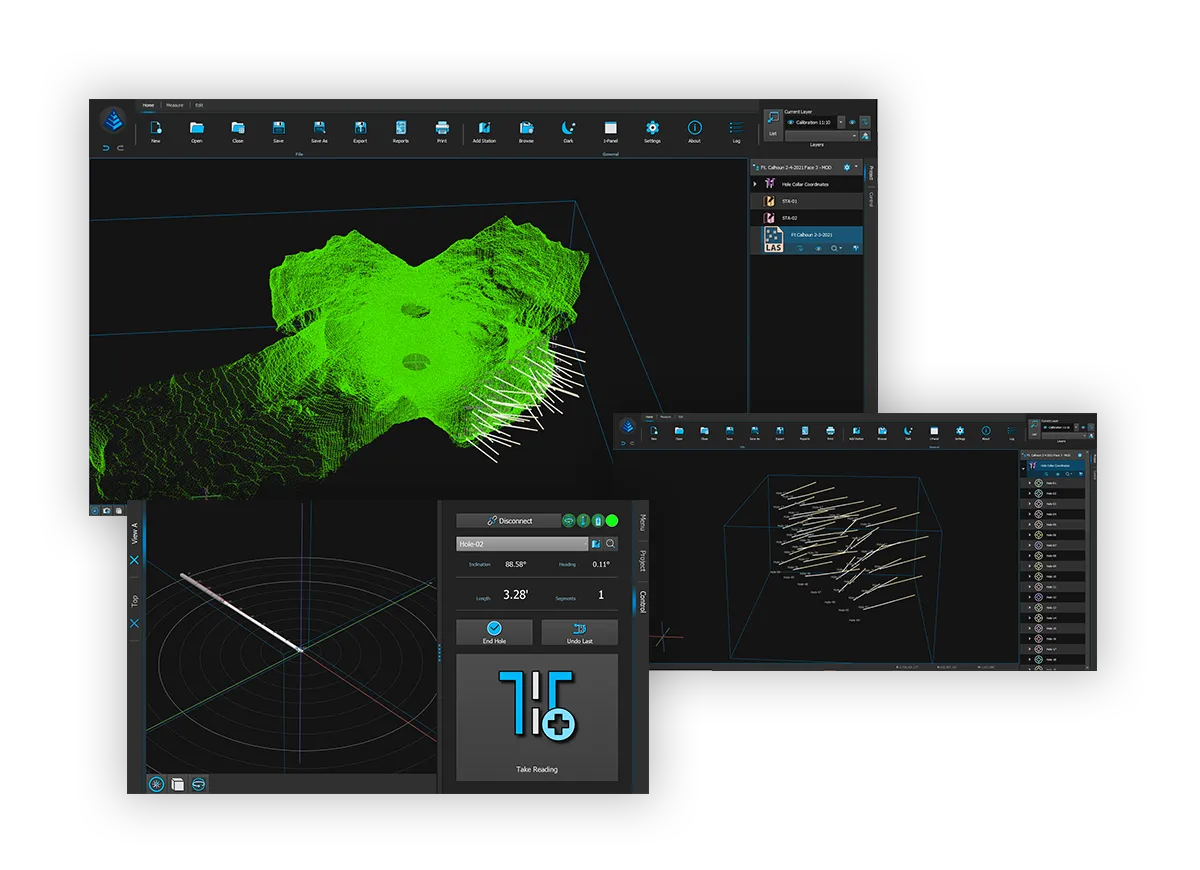Click the undo arrow under main window logo
The image size is (1200, 870).
tap(106, 148)
